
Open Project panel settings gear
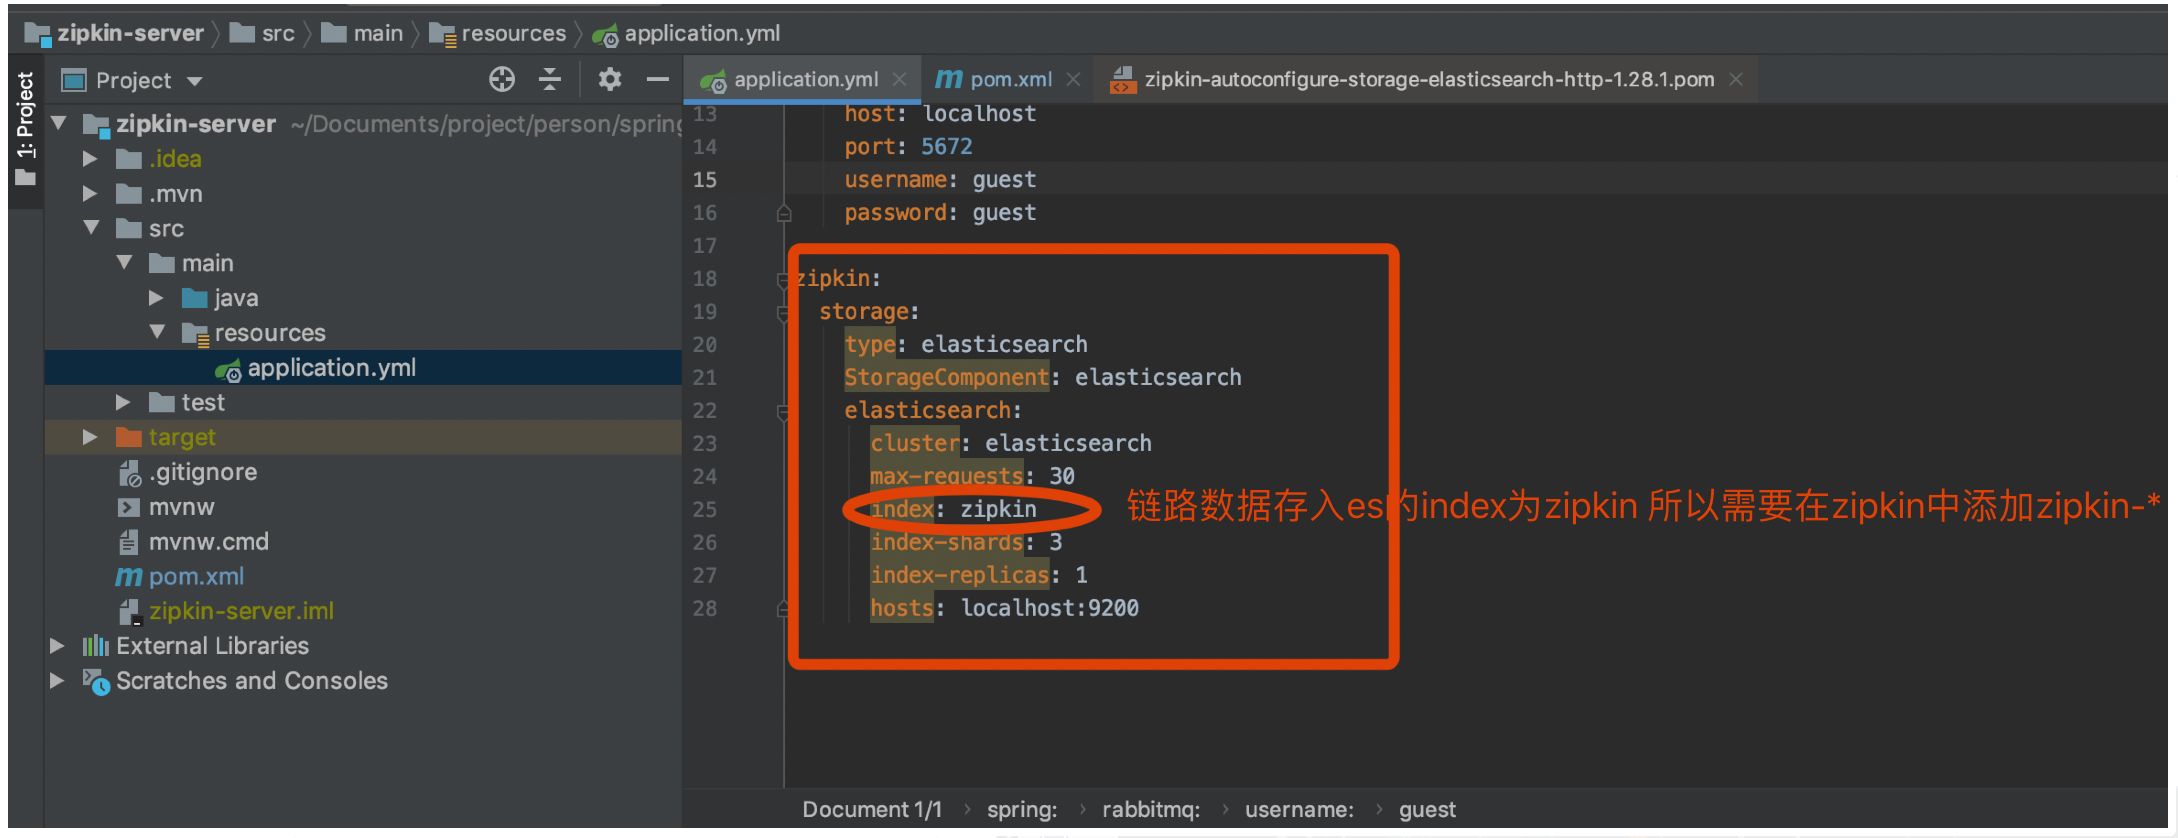[x=610, y=80]
